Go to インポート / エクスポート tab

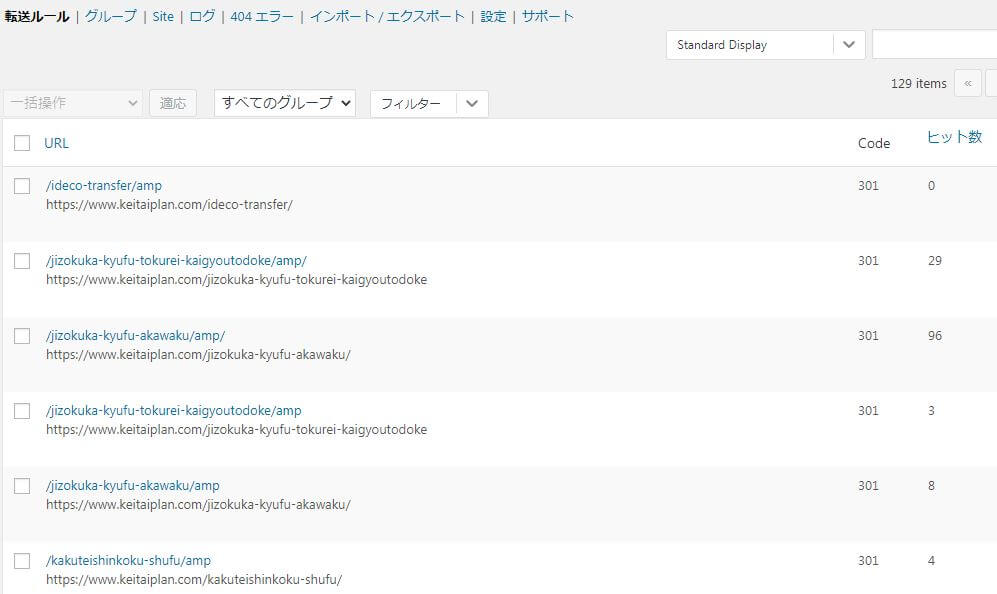387,17
